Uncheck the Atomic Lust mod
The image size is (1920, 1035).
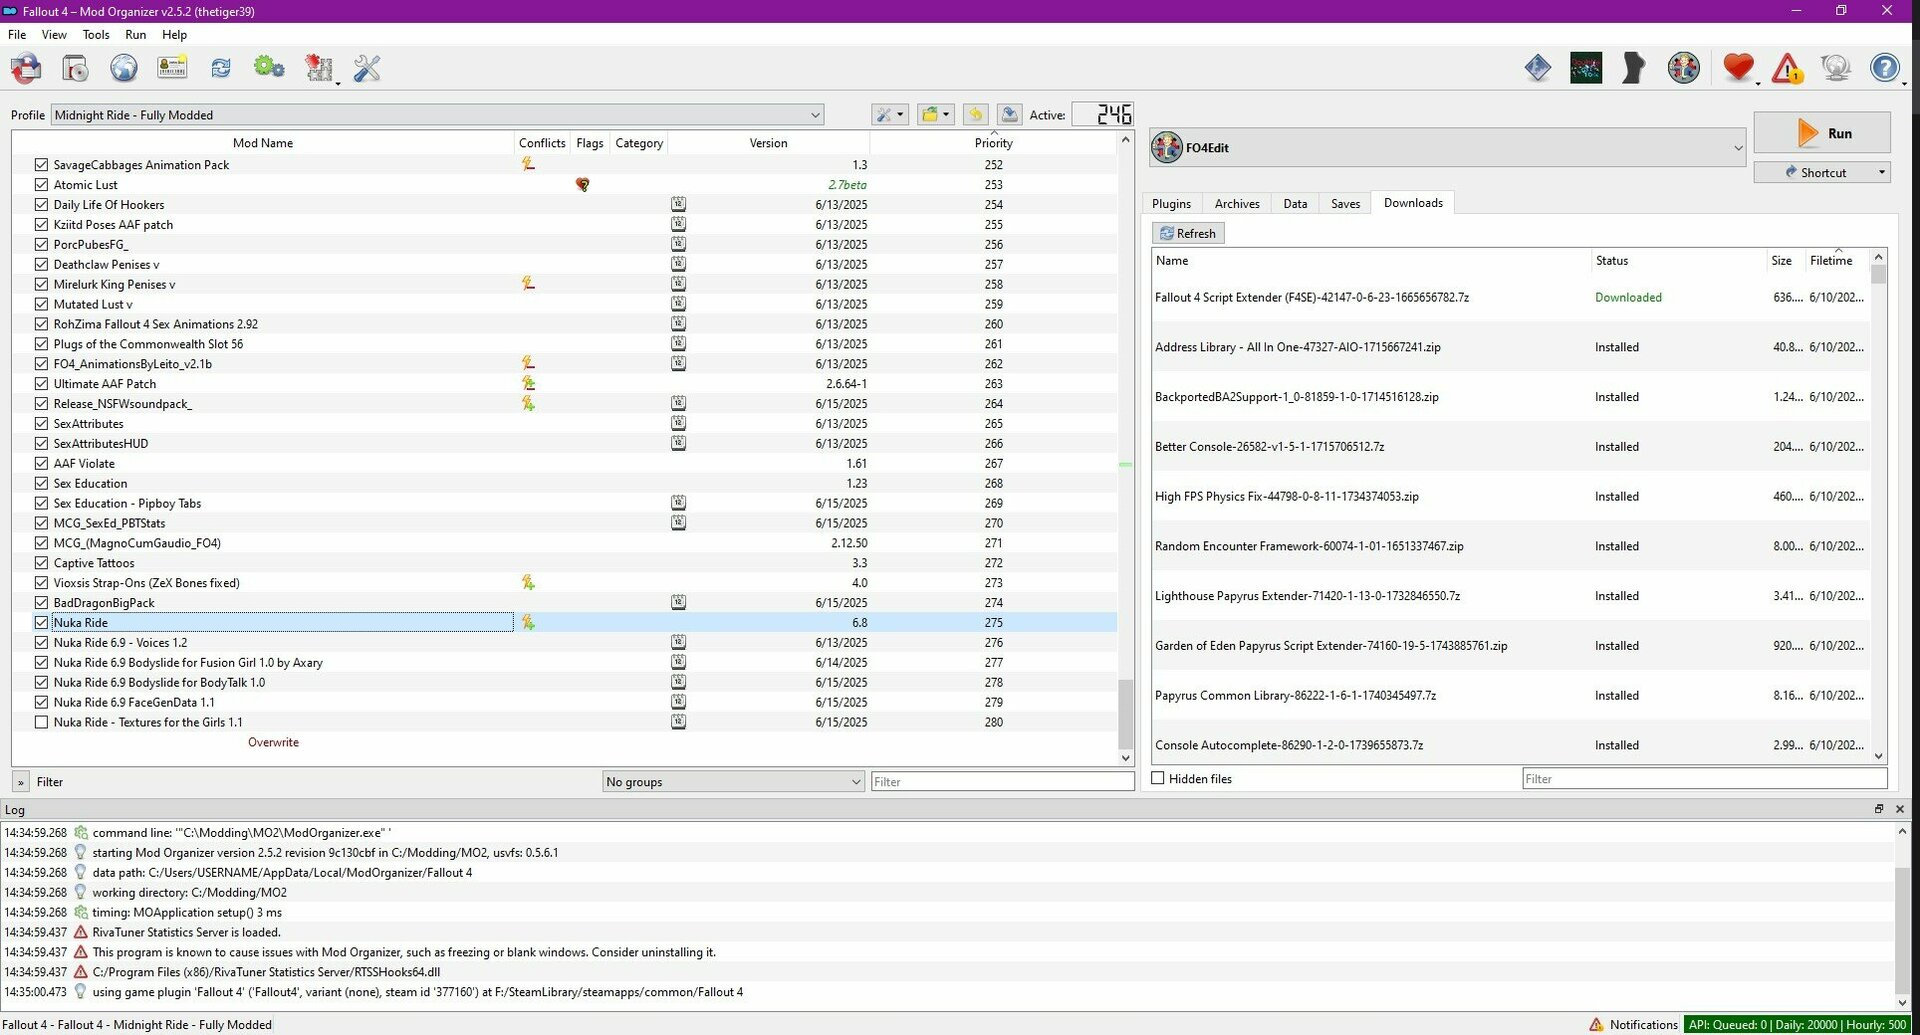click(41, 185)
